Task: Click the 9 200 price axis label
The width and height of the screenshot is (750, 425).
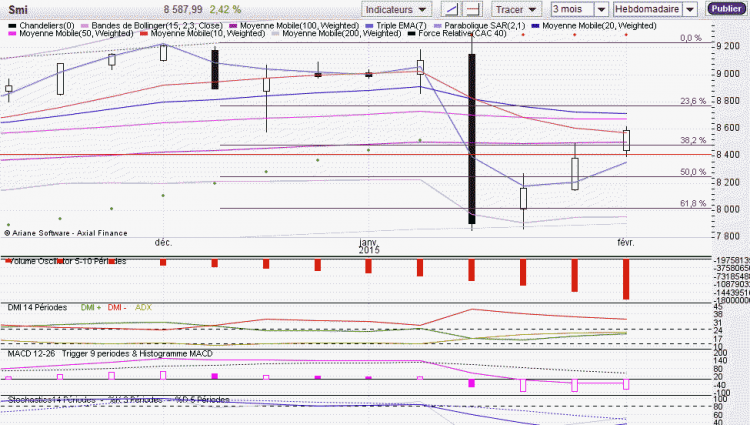Action: [x=728, y=46]
